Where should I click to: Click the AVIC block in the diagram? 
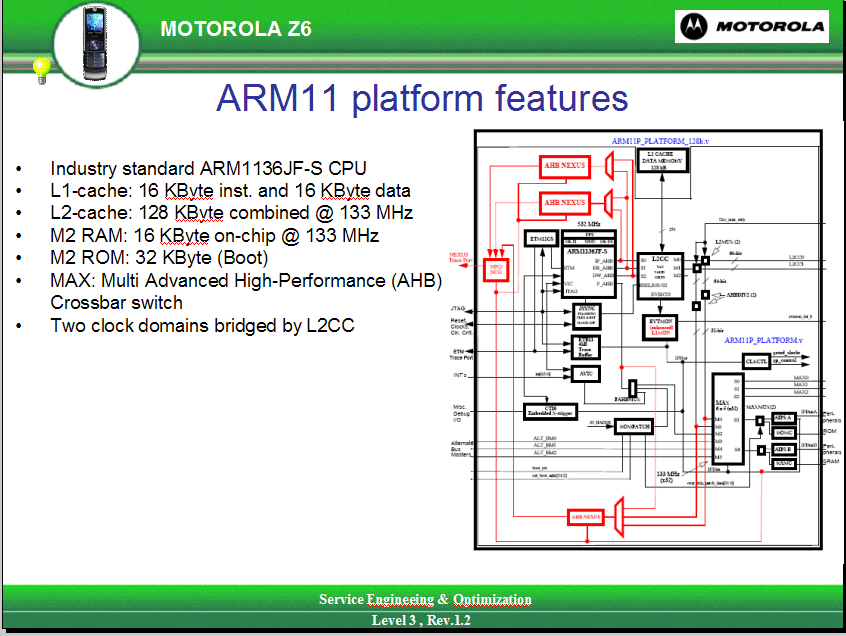pos(585,373)
